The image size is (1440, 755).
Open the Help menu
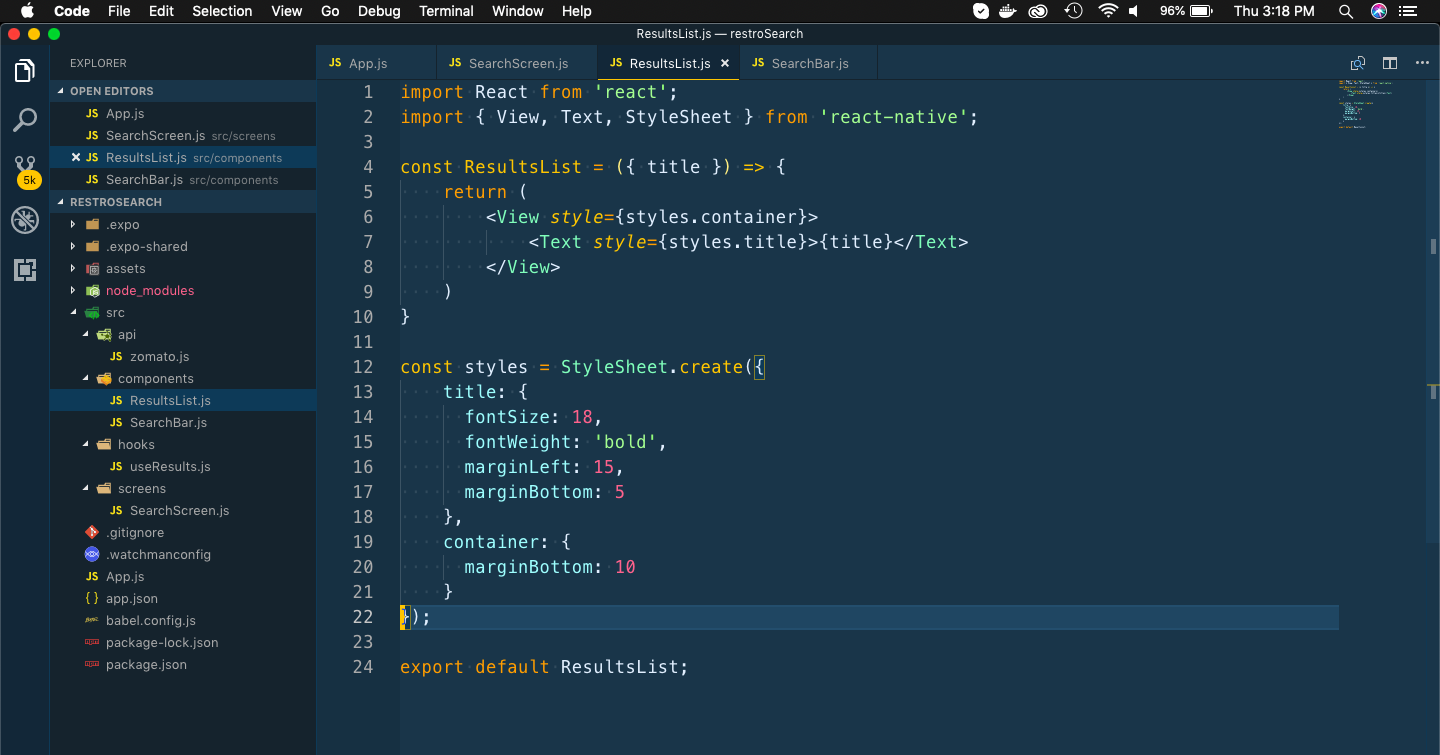coord(577,11)
